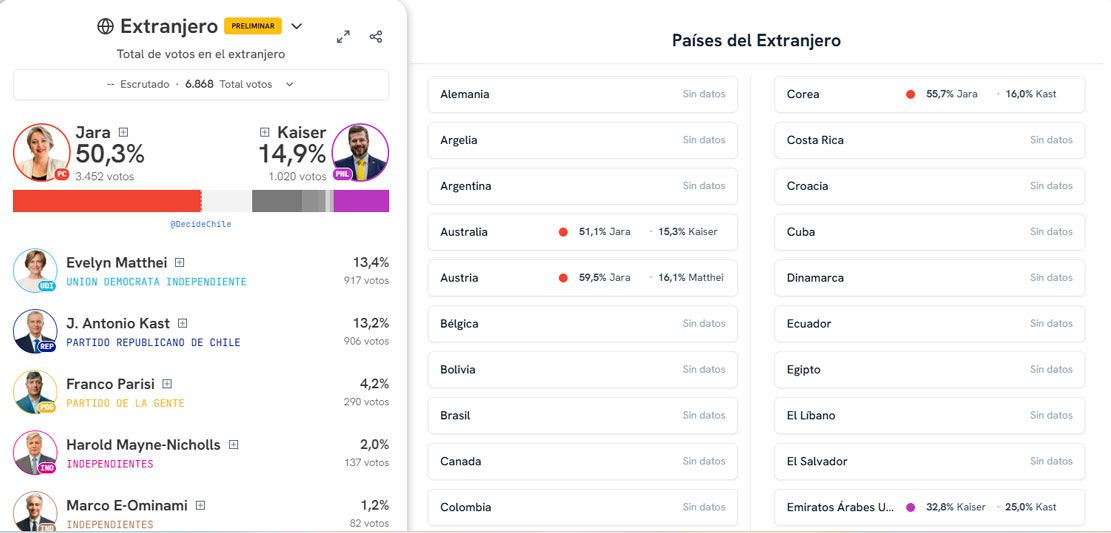Click plus icon next to J. Antonio Kast

[x=183, y=323]
